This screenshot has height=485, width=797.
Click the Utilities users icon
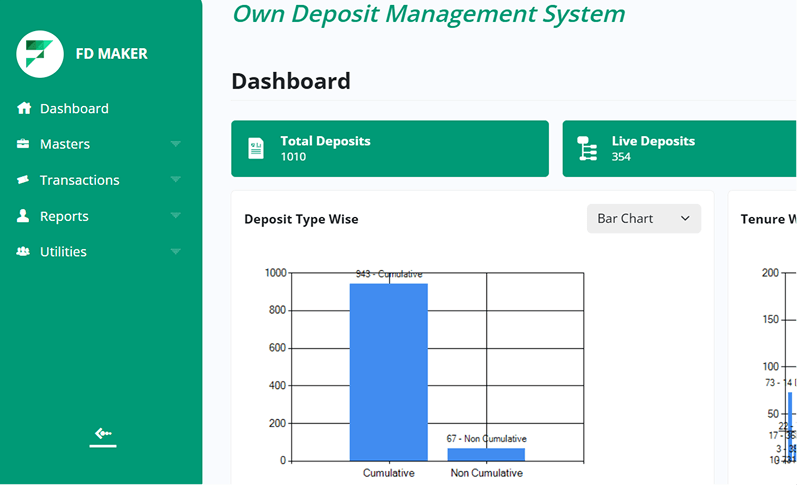24,252
